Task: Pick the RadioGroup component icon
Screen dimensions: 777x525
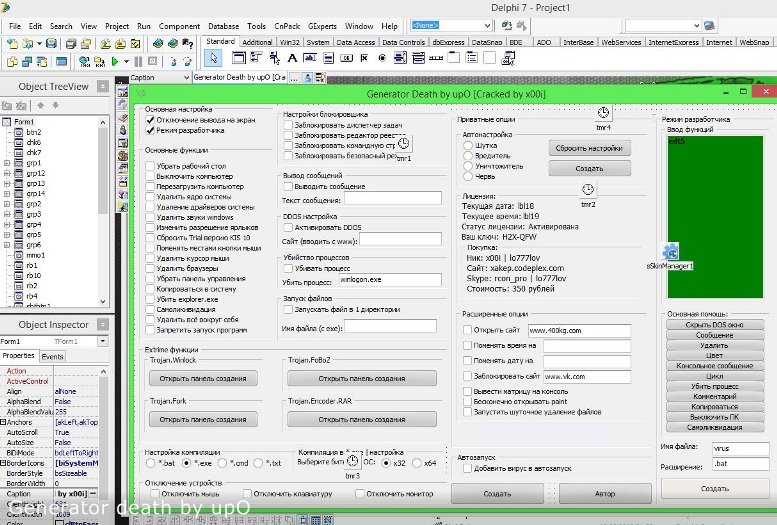Action: point(472,58)
